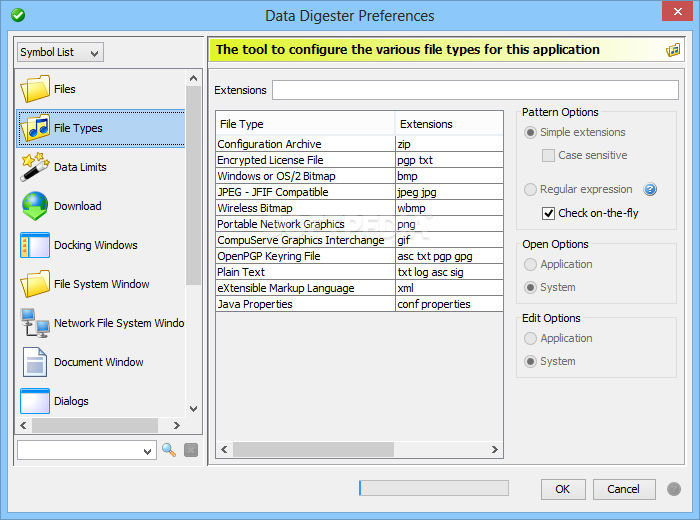Toggle the Check on-the-fly checkbox

pyautogui.click(x=548, y=213)
